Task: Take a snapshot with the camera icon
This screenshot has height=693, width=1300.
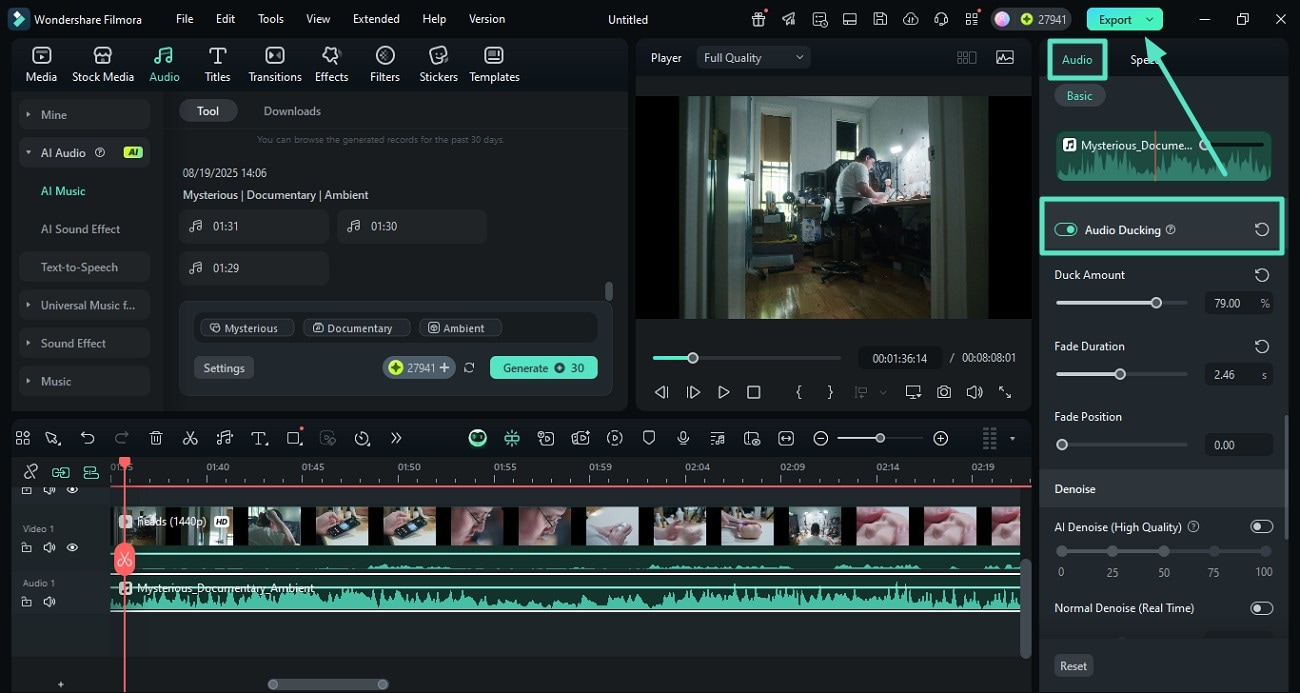Action: [944, 393]
